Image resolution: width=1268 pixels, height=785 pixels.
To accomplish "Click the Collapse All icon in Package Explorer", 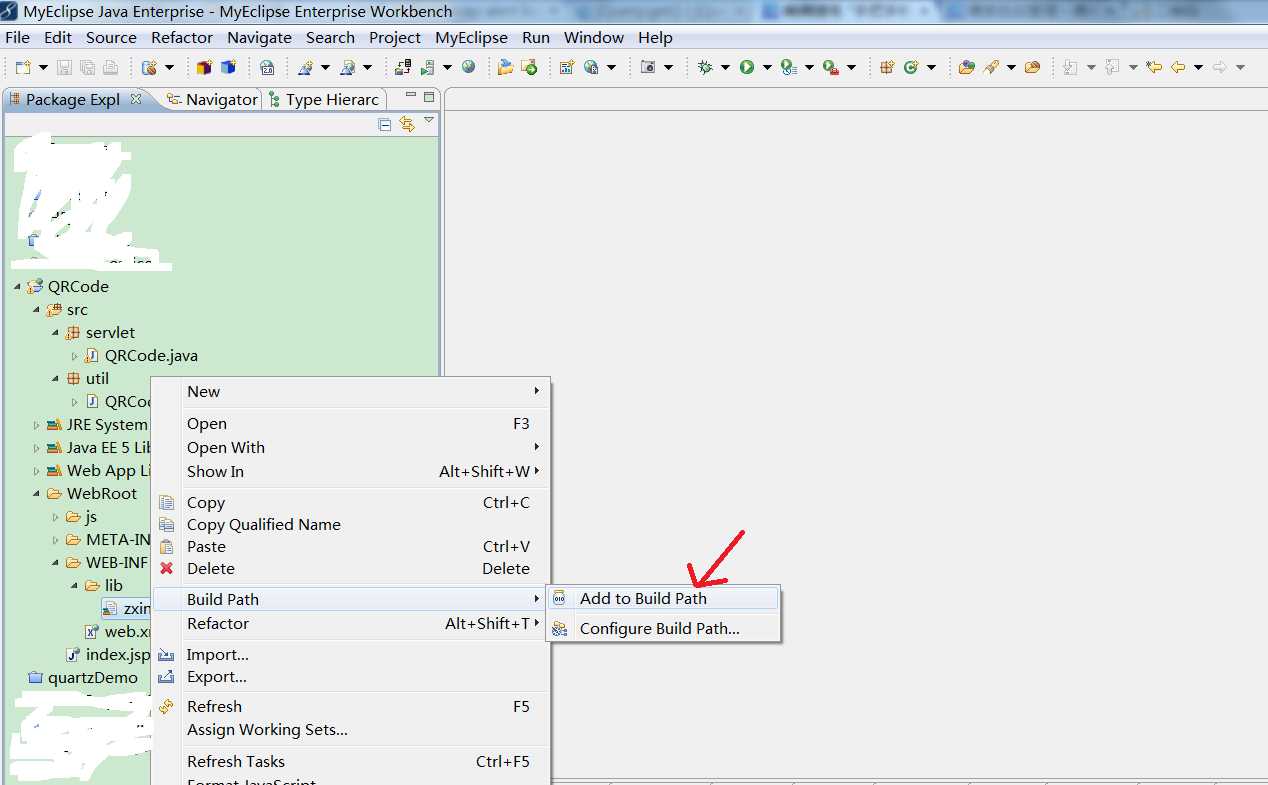I will point(385,124).
